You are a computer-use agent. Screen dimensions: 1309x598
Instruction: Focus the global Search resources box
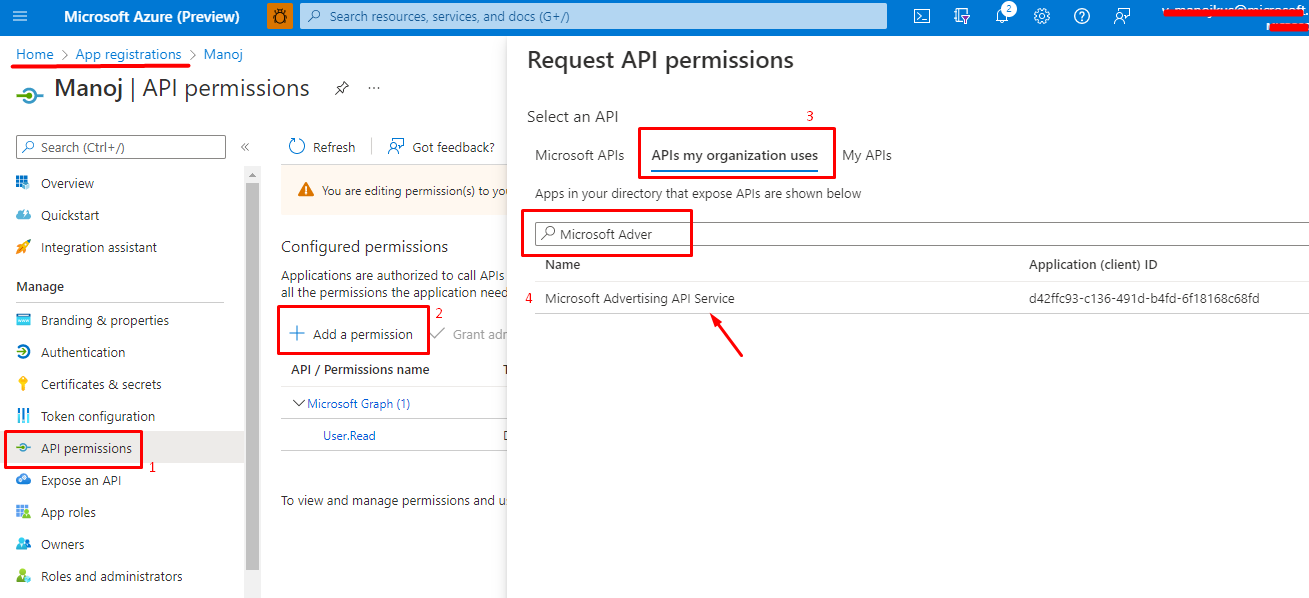coord(594,16)
